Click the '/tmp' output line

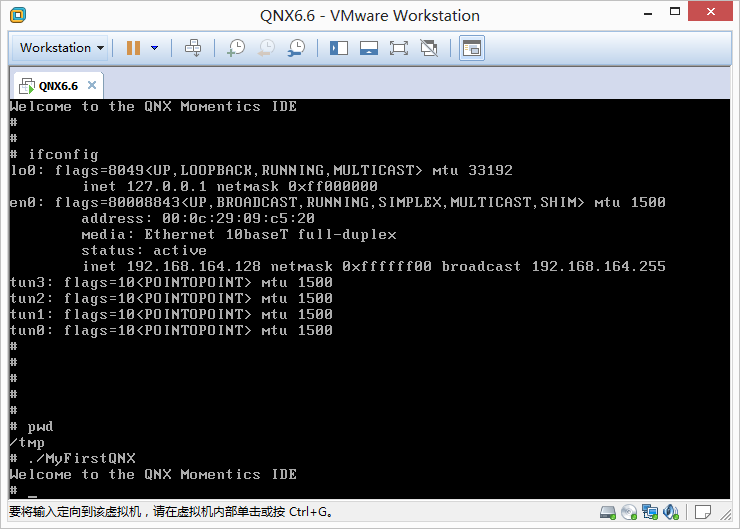(x=27, y=443)
